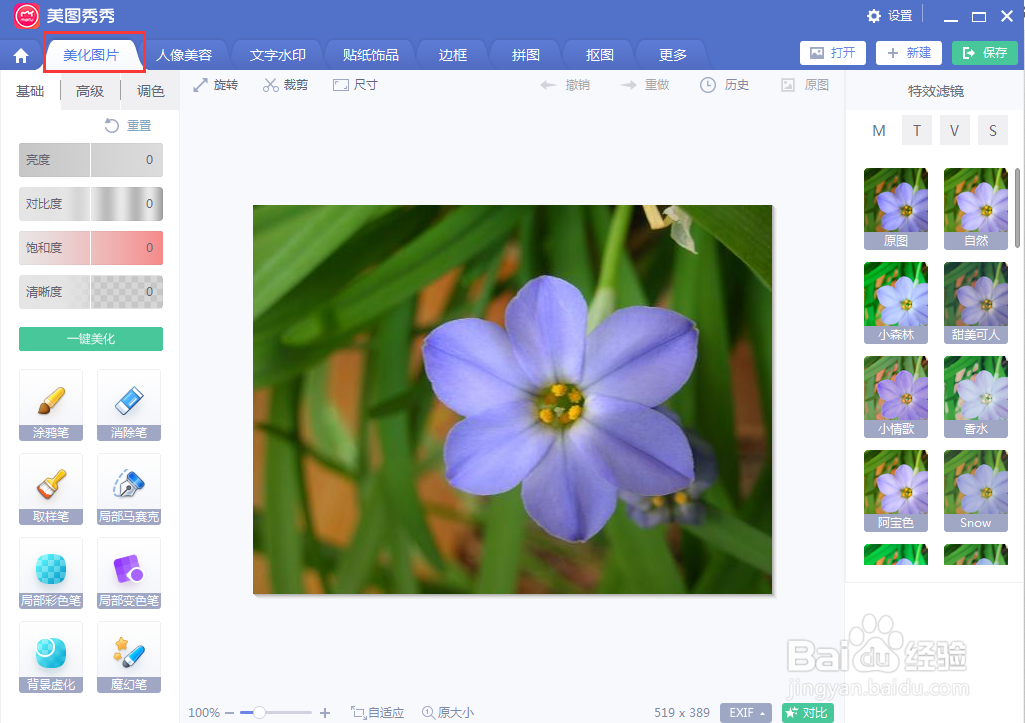Open the 背景虚化 background blur tool

50,656
